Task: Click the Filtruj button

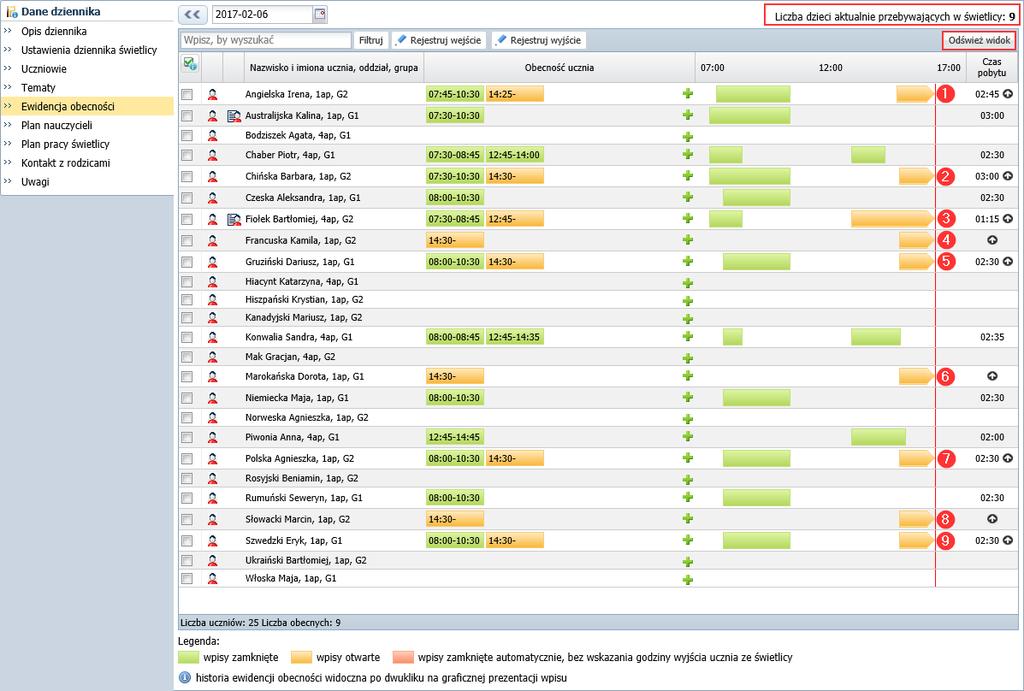Action: coord(371,40)
